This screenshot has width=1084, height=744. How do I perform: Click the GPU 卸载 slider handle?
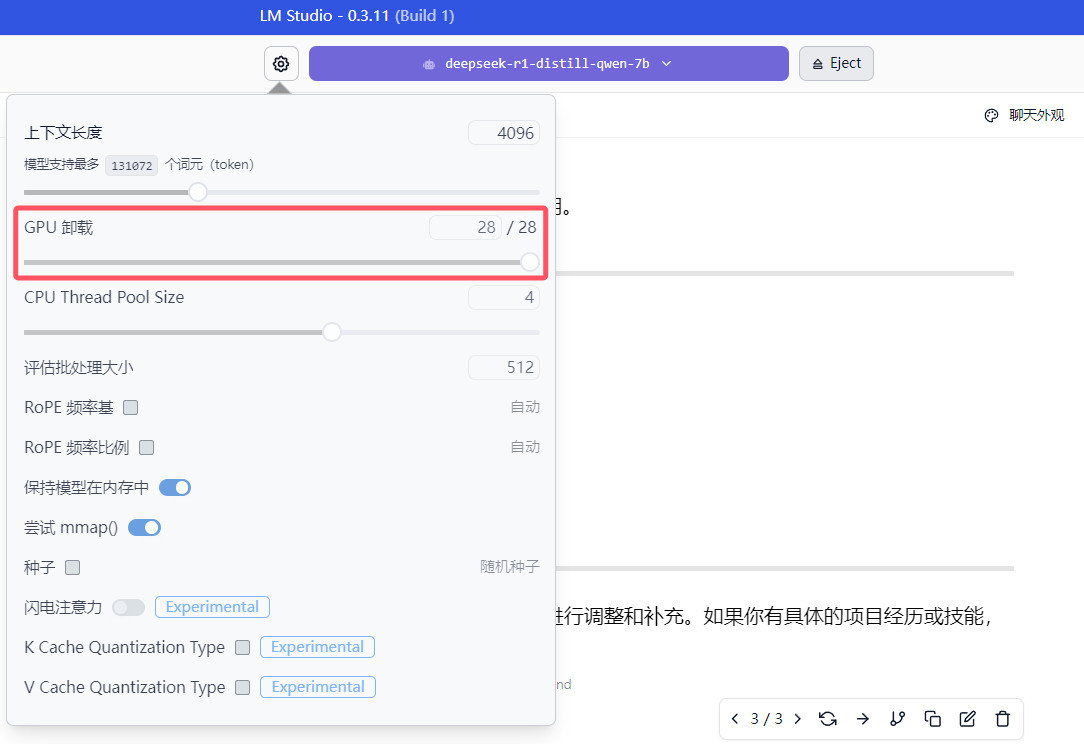click(530, 262)
